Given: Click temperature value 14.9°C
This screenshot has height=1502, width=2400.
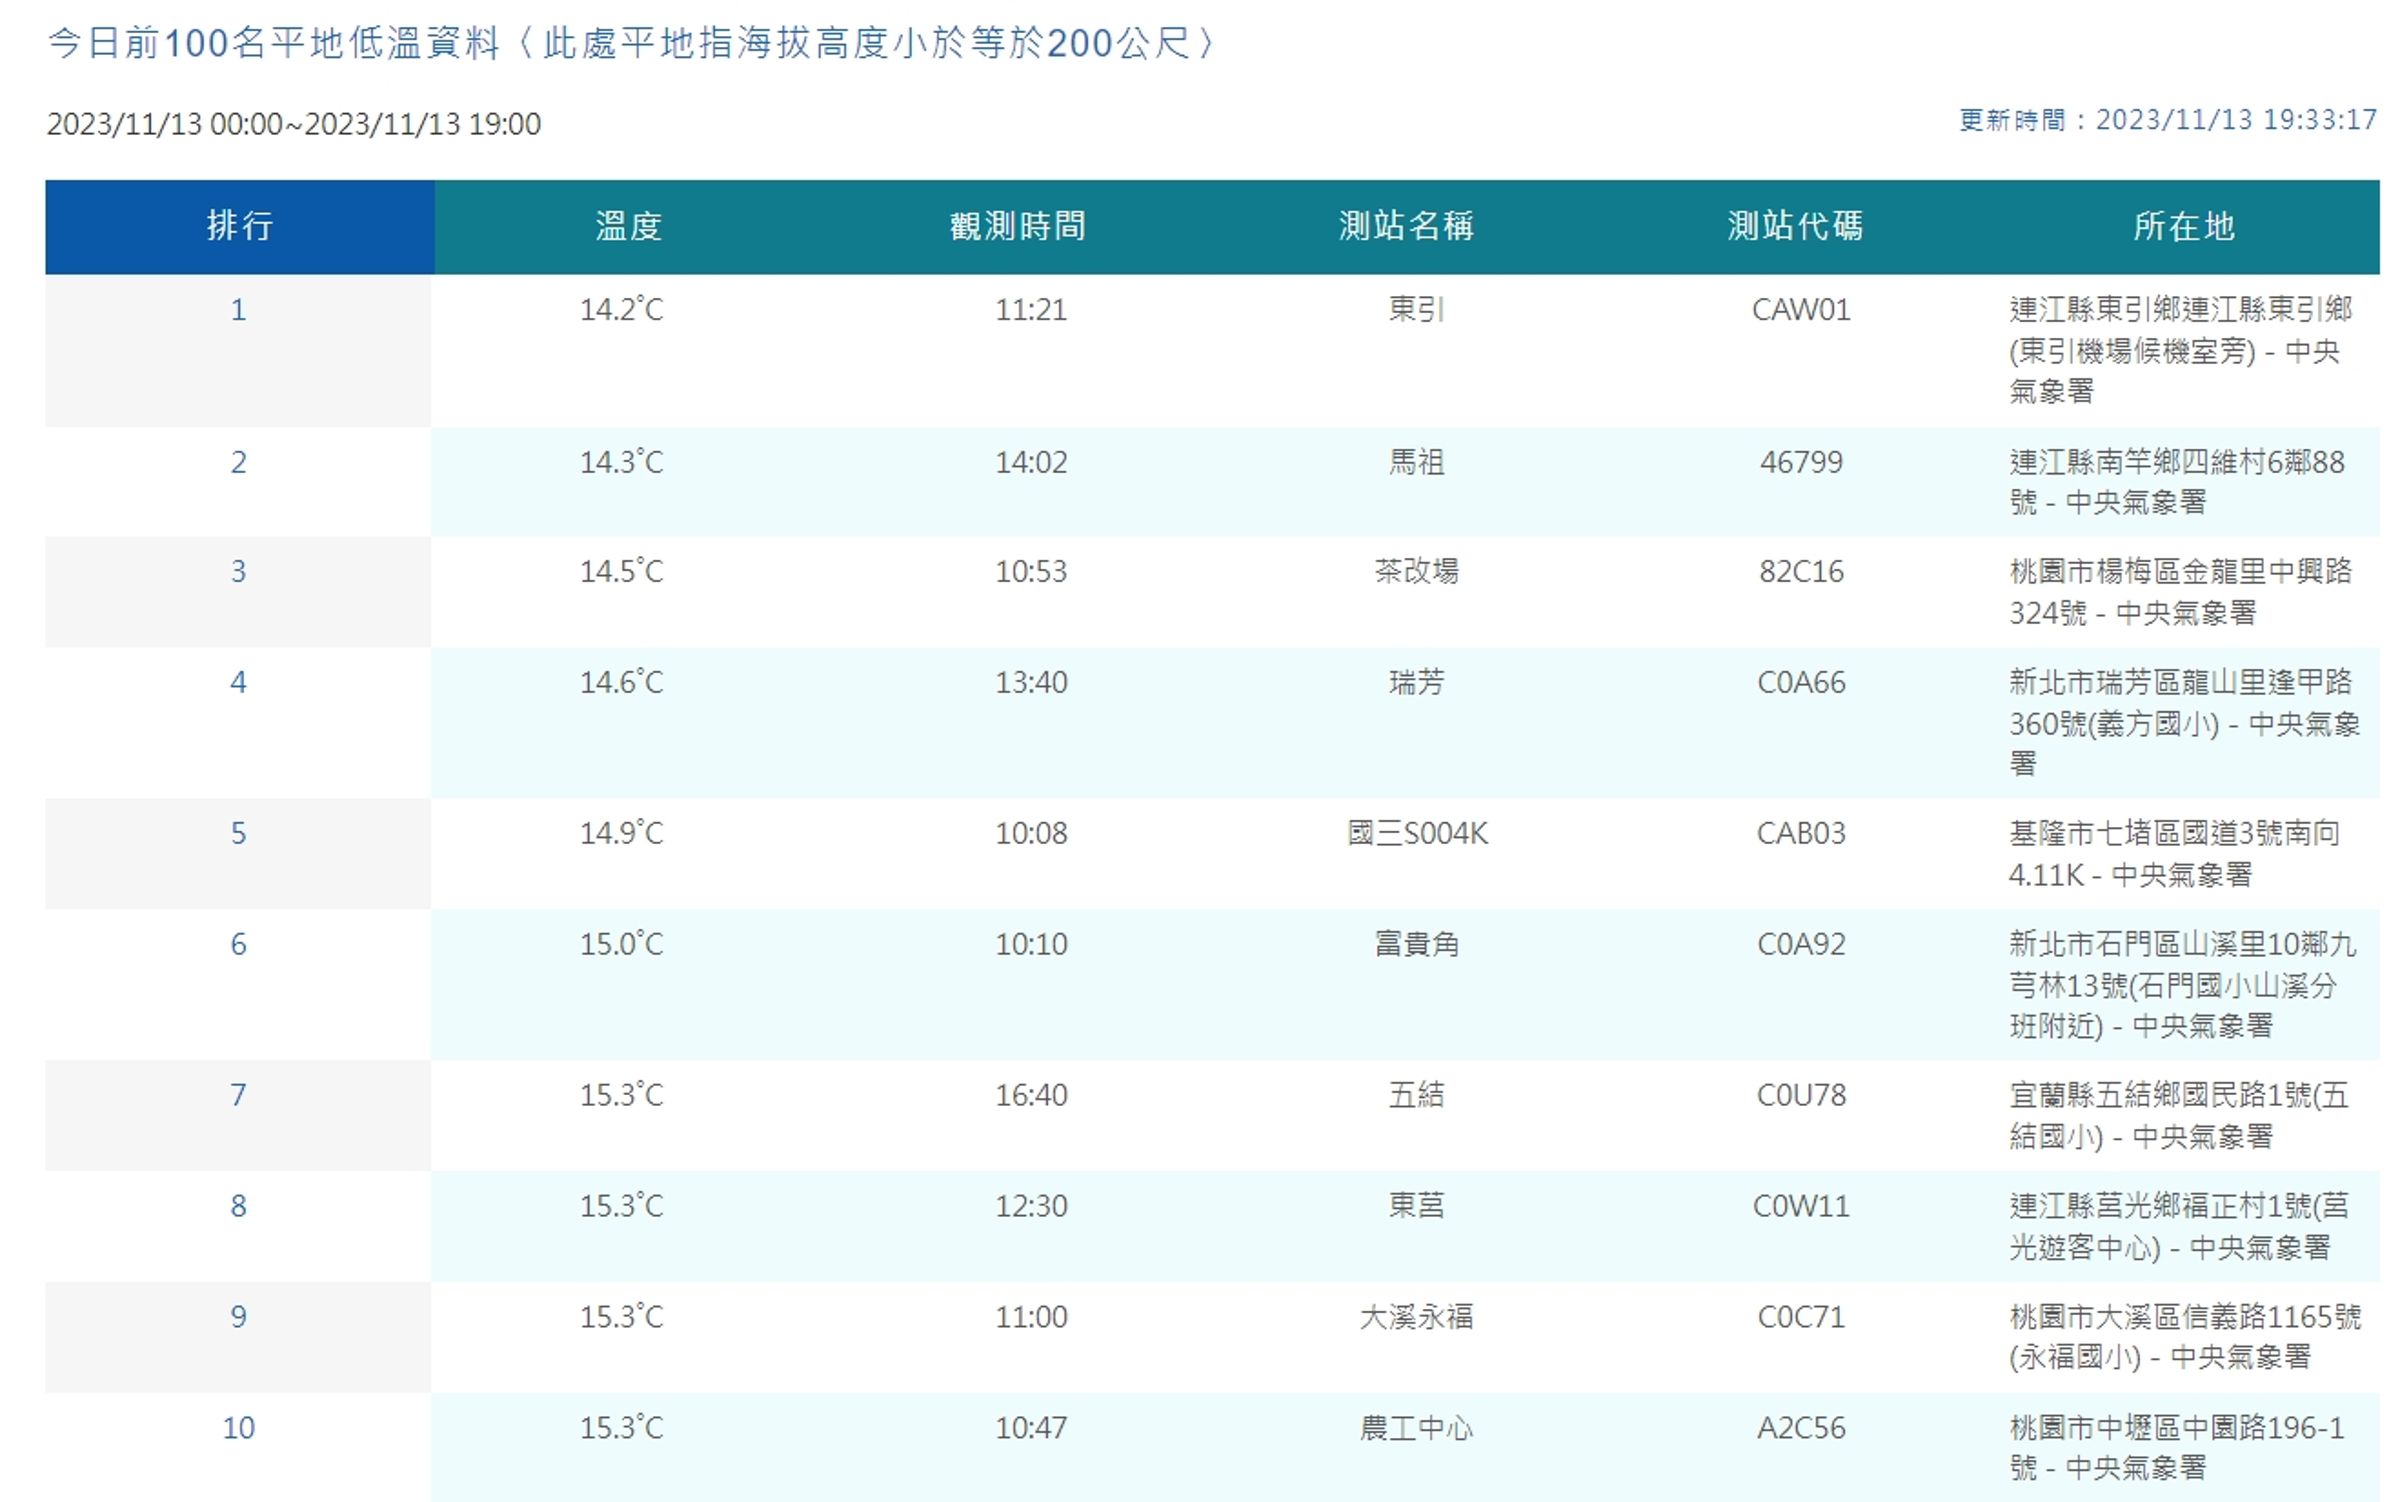Looking at the screenshot, I should (622, 833).
